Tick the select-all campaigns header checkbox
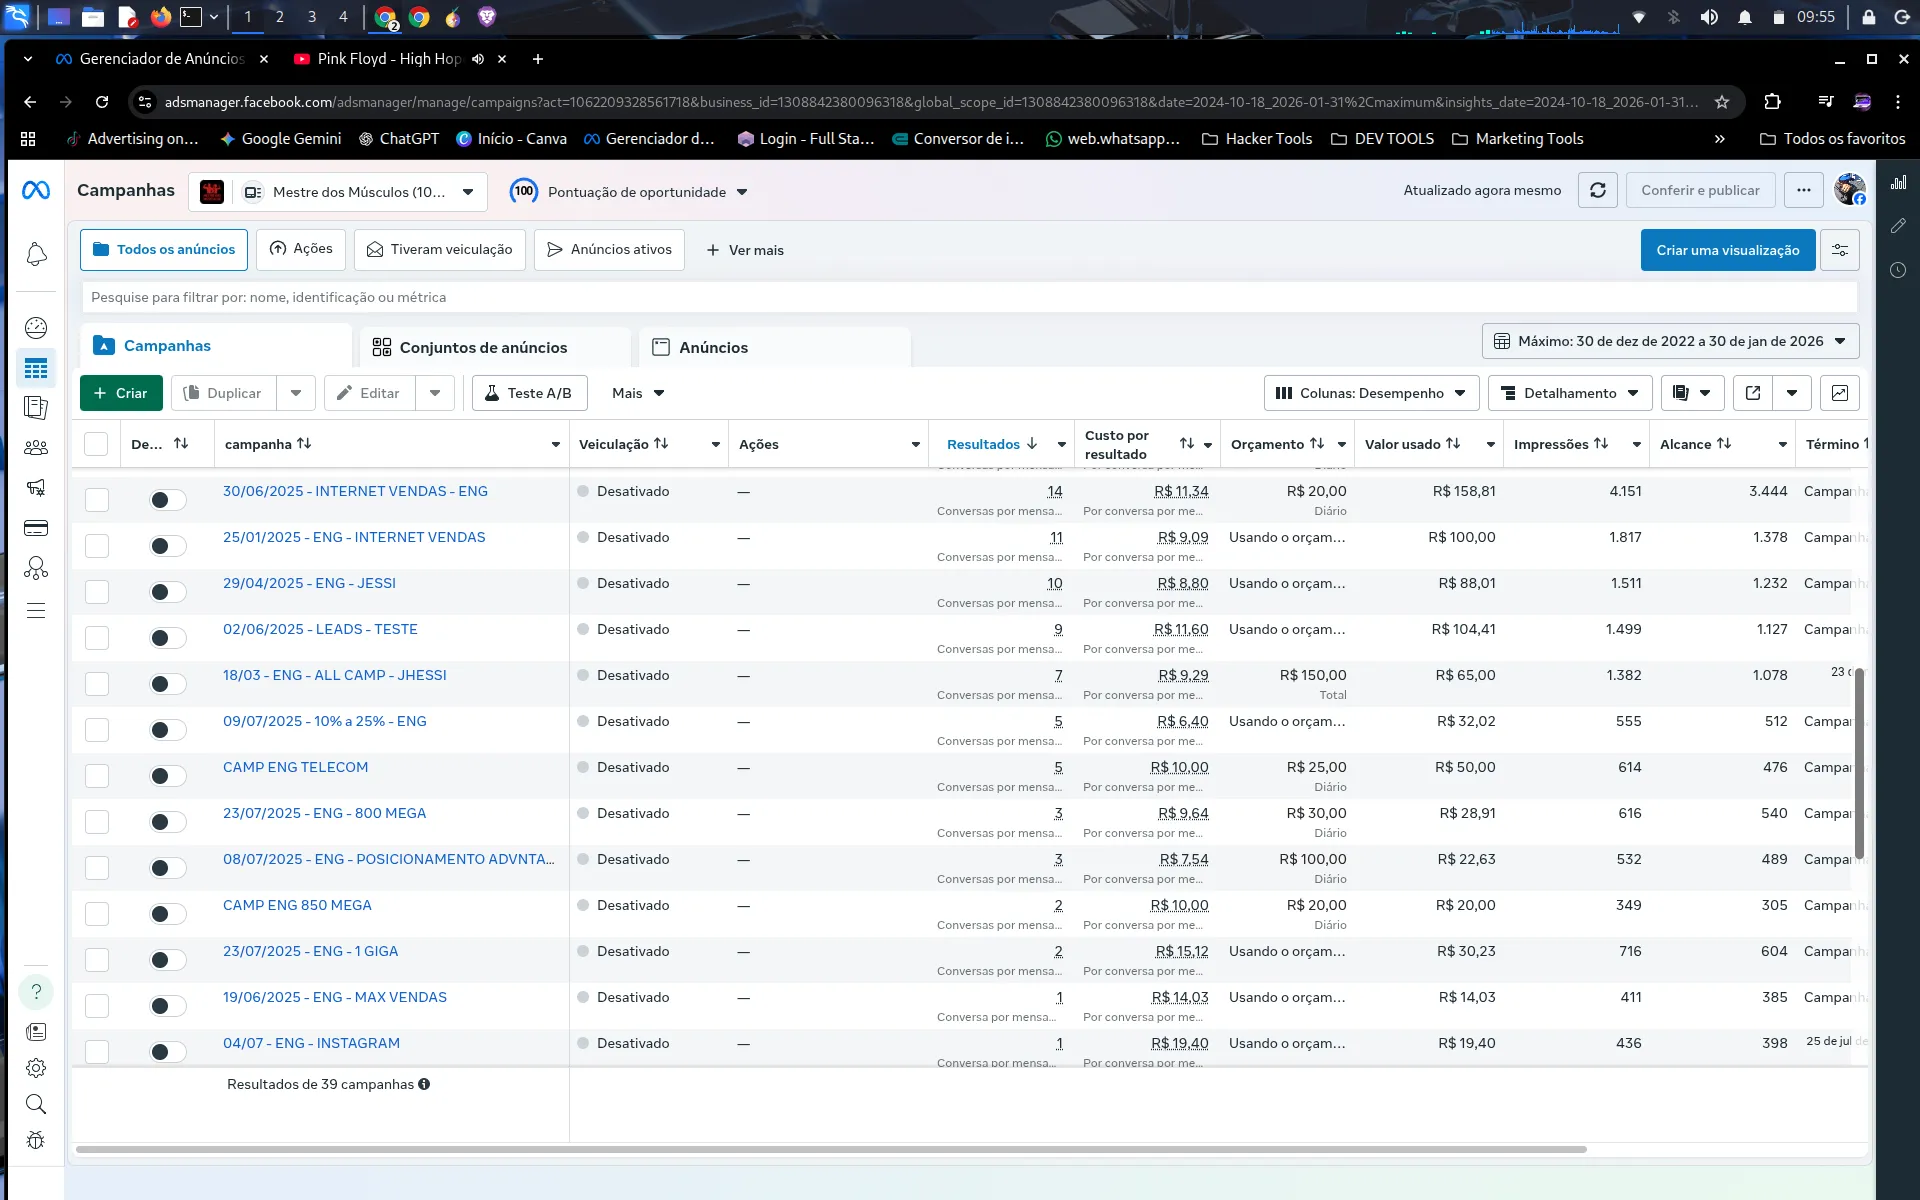This screenshot has width=1920, height=1200. [x=96, y=444]
